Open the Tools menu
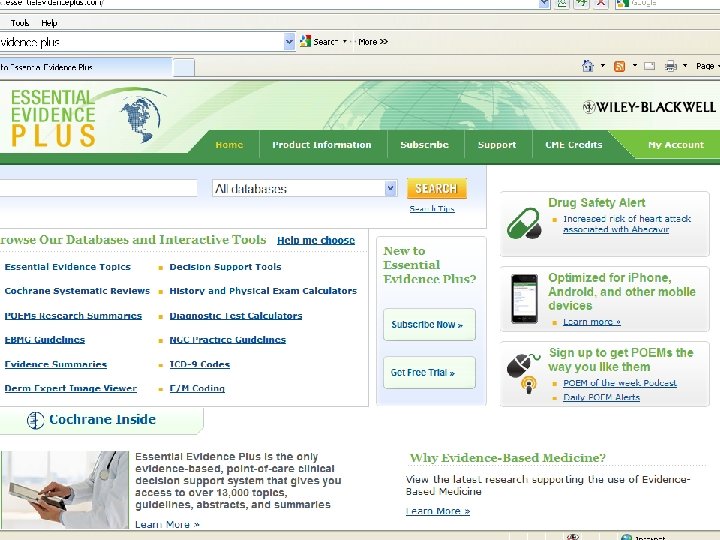Screen dimensions: 720x540 click(20, 23)
